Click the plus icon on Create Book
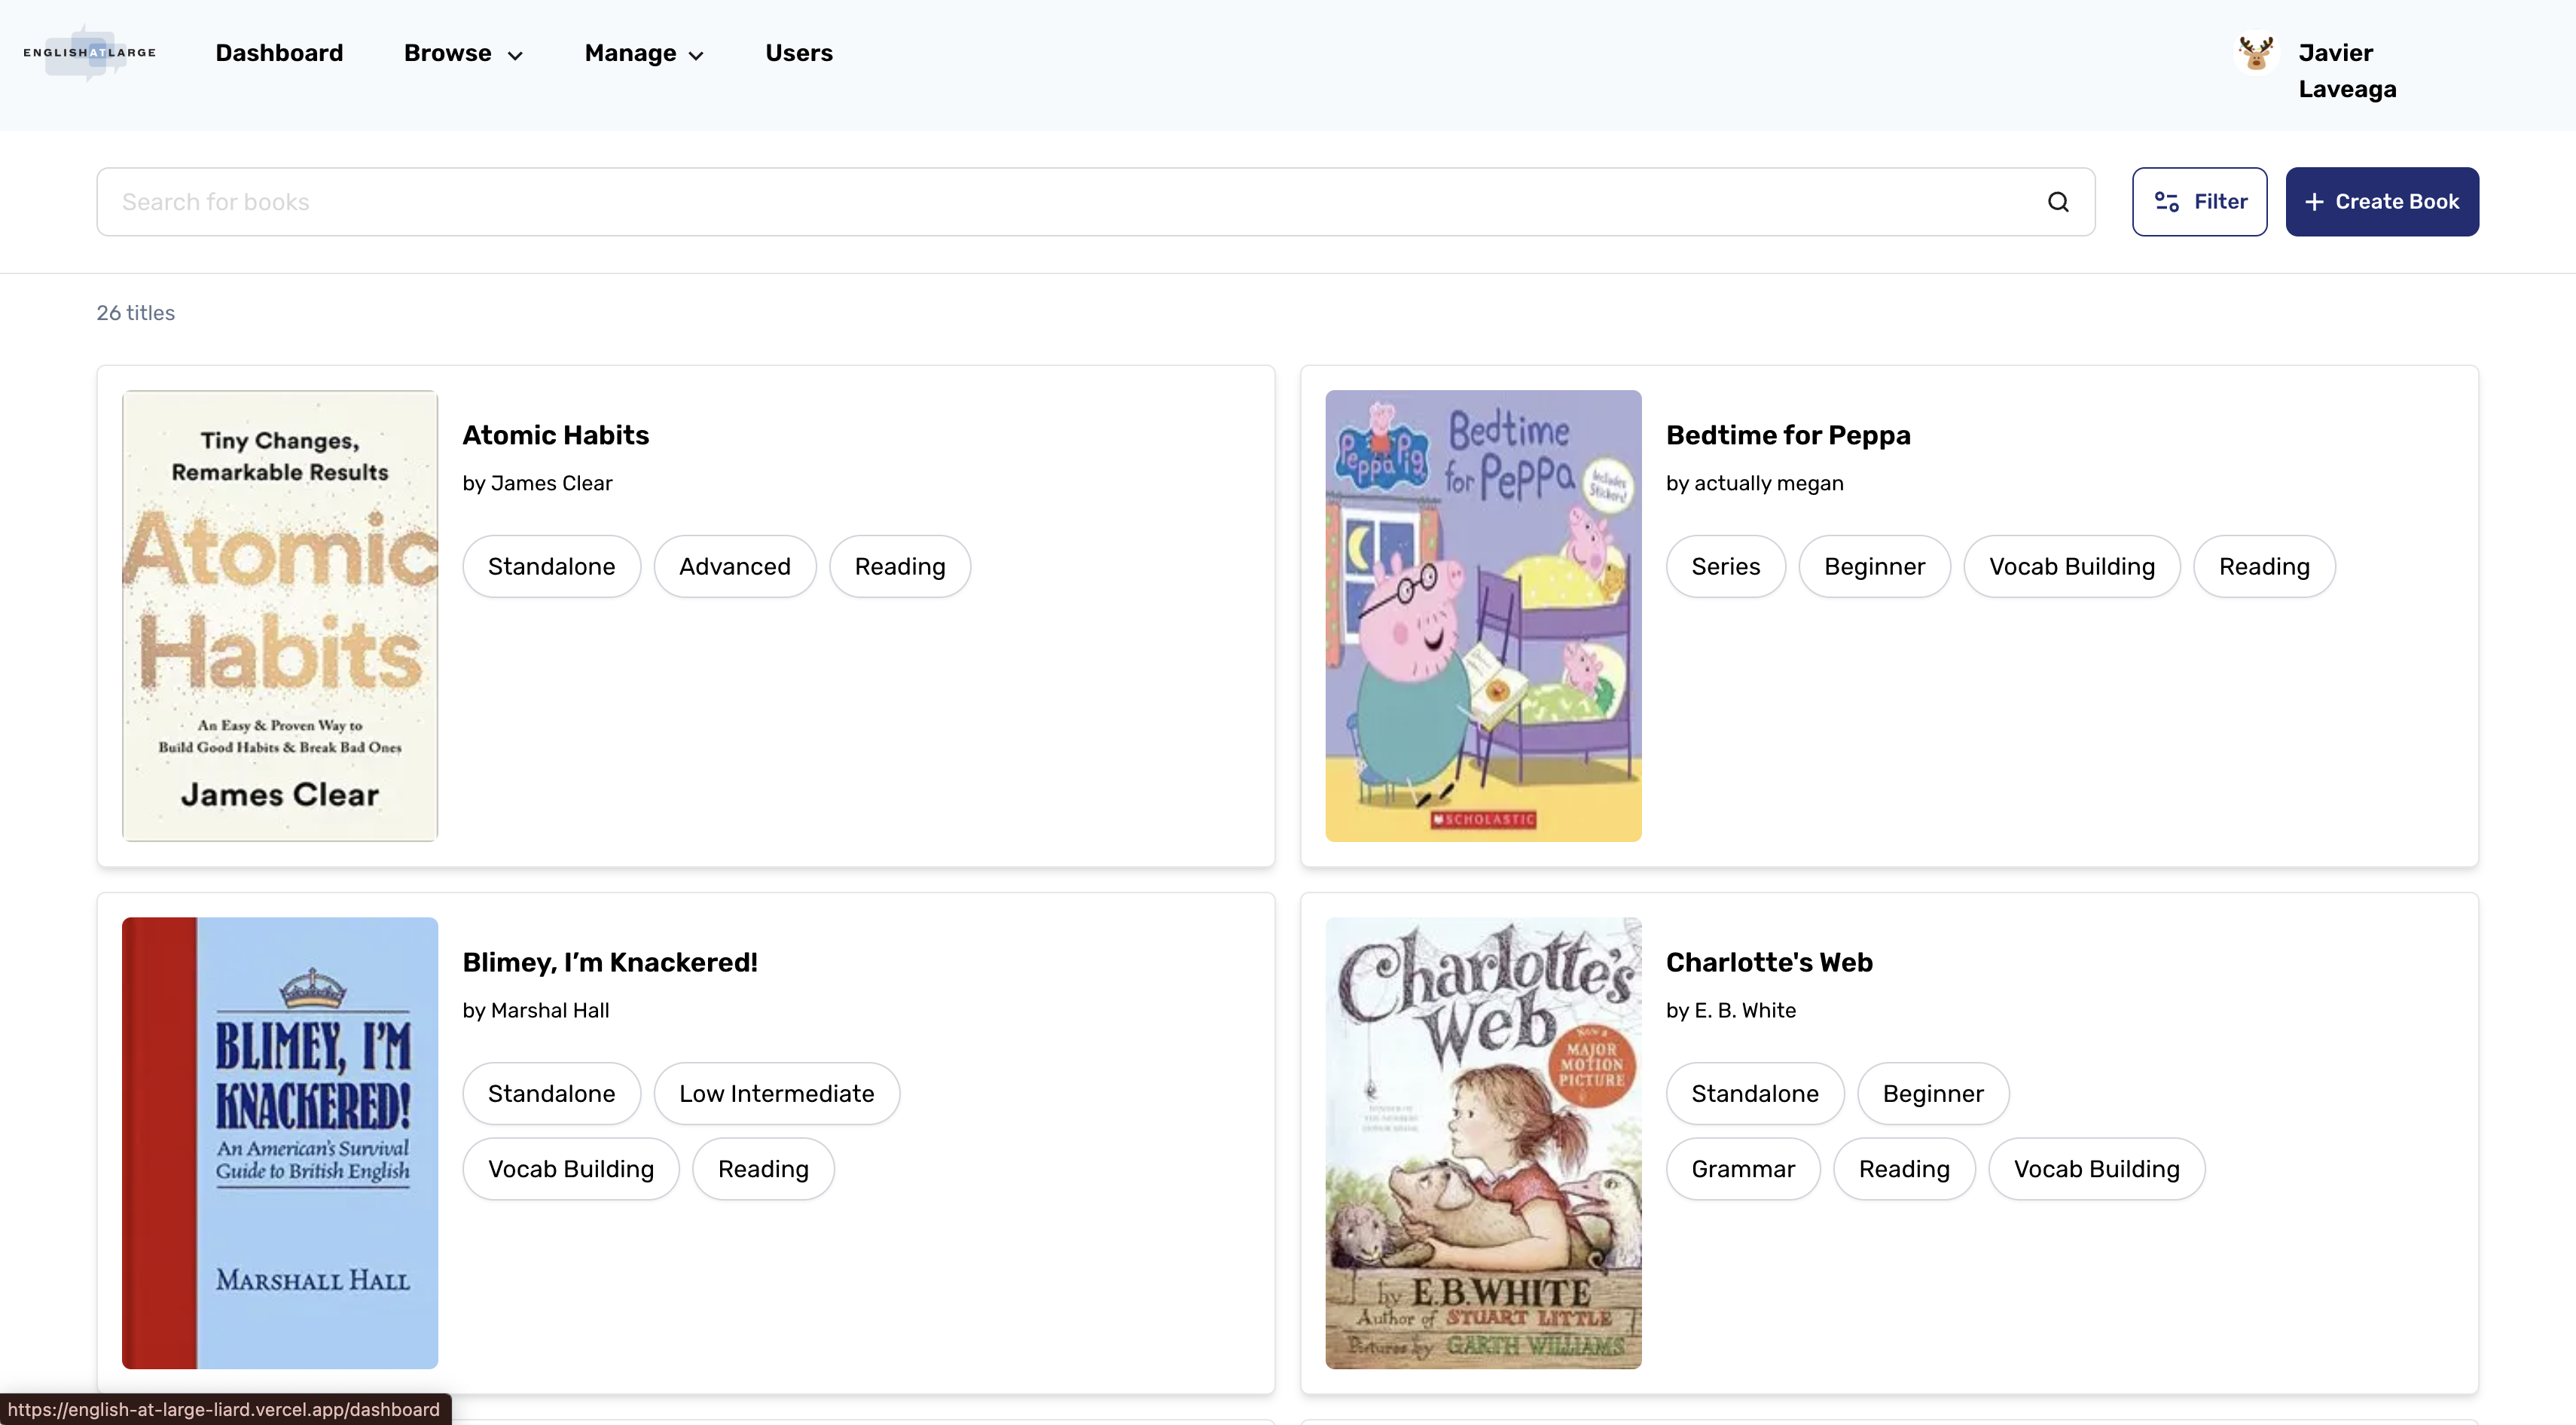Screen dimensions: 2576x1425 [2313, 202]
